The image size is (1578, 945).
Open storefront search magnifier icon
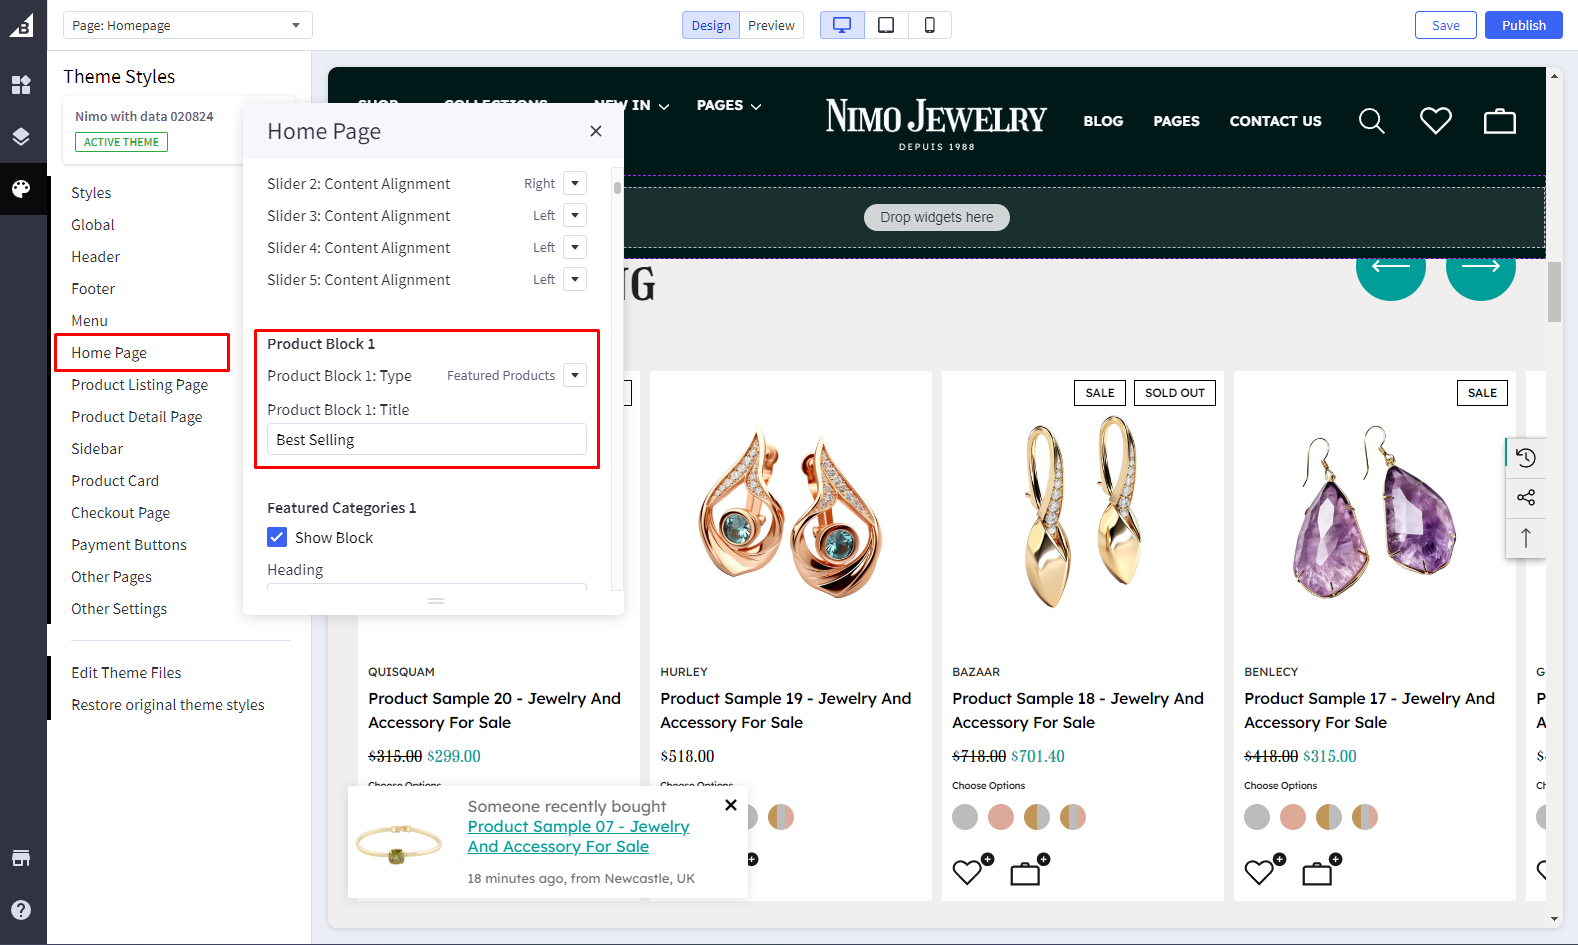pyautogui.click(x=1372, y=121)
